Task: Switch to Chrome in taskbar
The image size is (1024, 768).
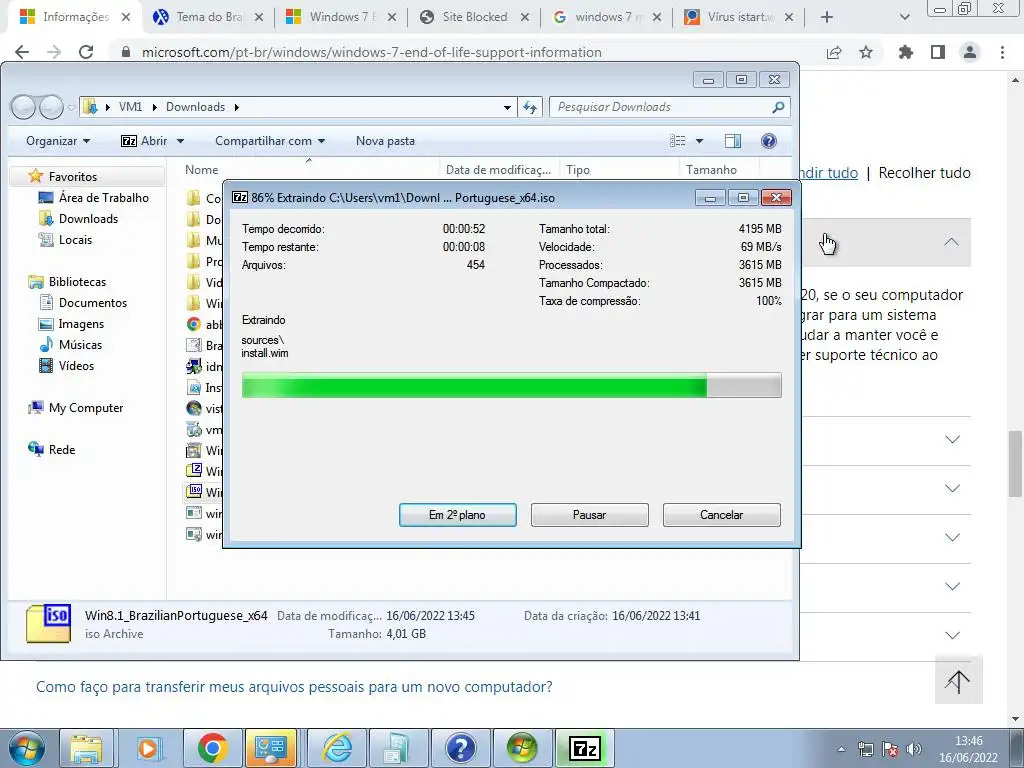Action: pos(212,748)
